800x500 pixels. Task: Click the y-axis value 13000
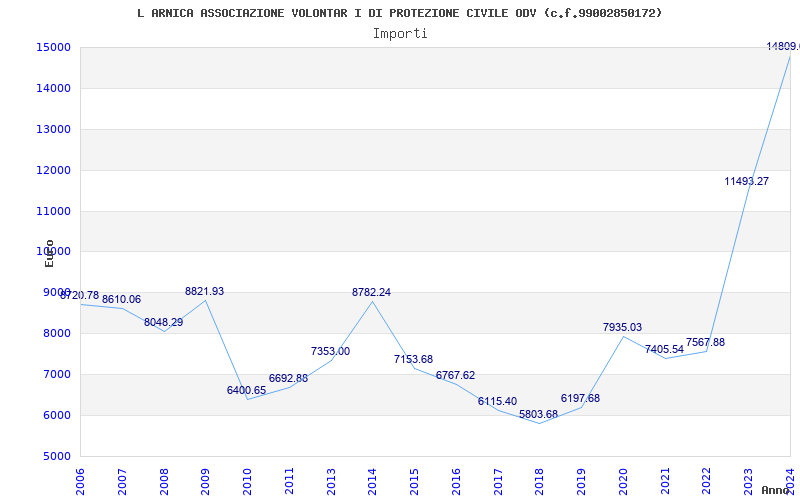[53, 129]
